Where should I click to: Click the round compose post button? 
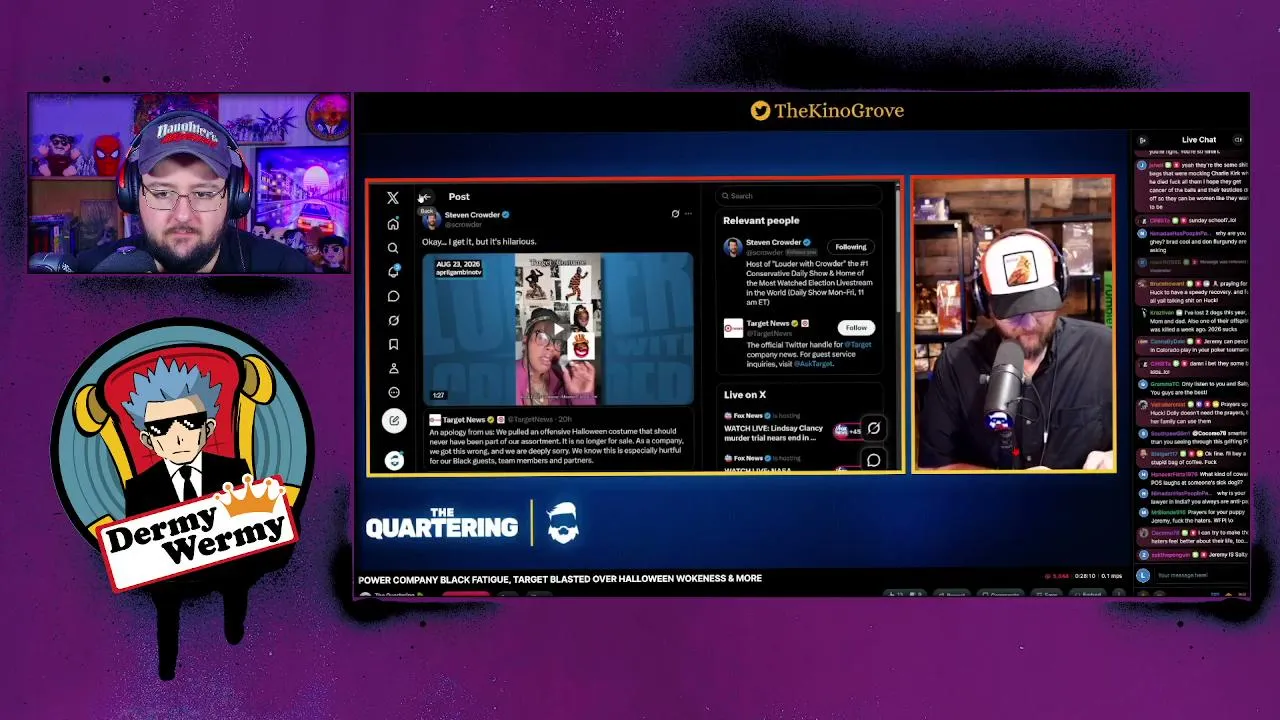click(394, 421)
